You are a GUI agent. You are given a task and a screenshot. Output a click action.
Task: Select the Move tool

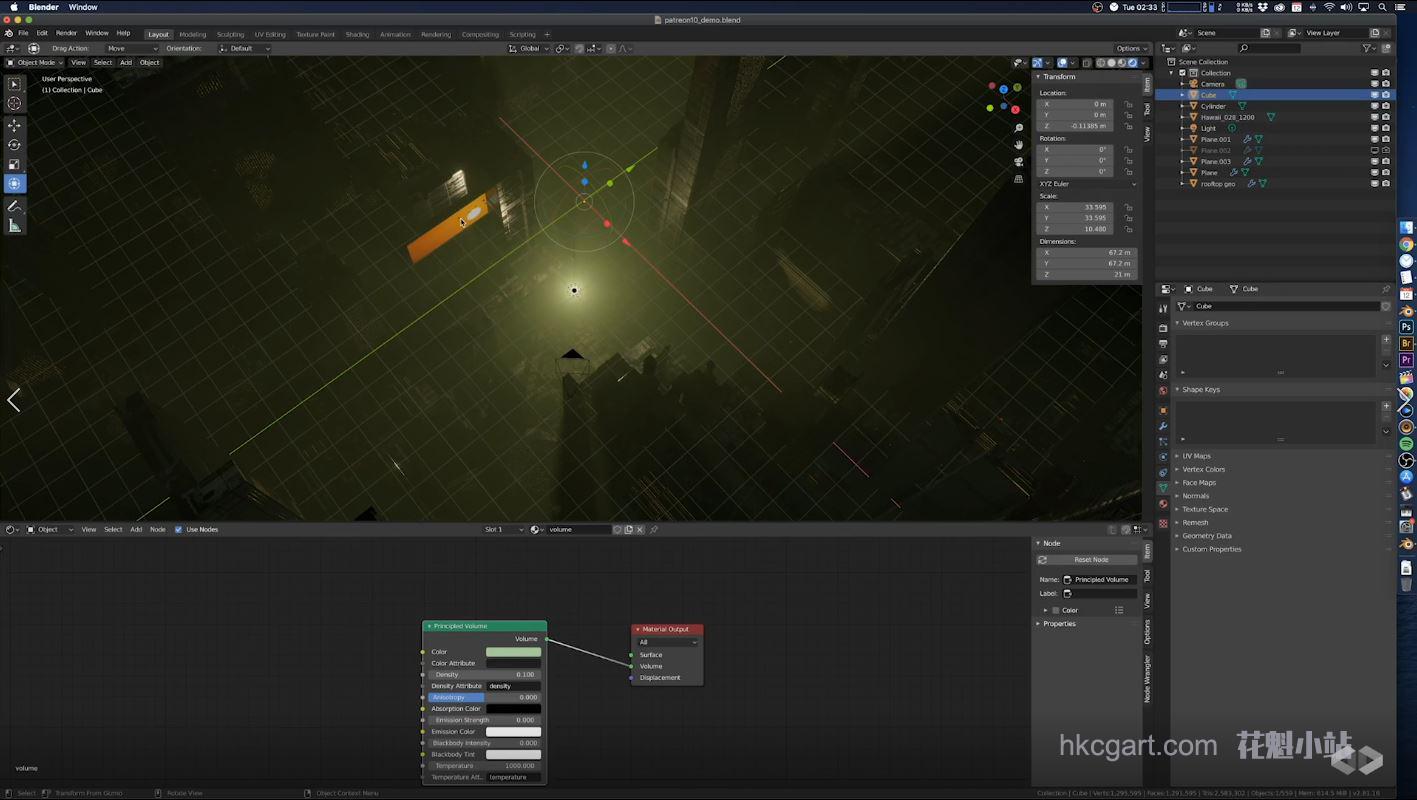pyautogui.click(x=14, y=126)
